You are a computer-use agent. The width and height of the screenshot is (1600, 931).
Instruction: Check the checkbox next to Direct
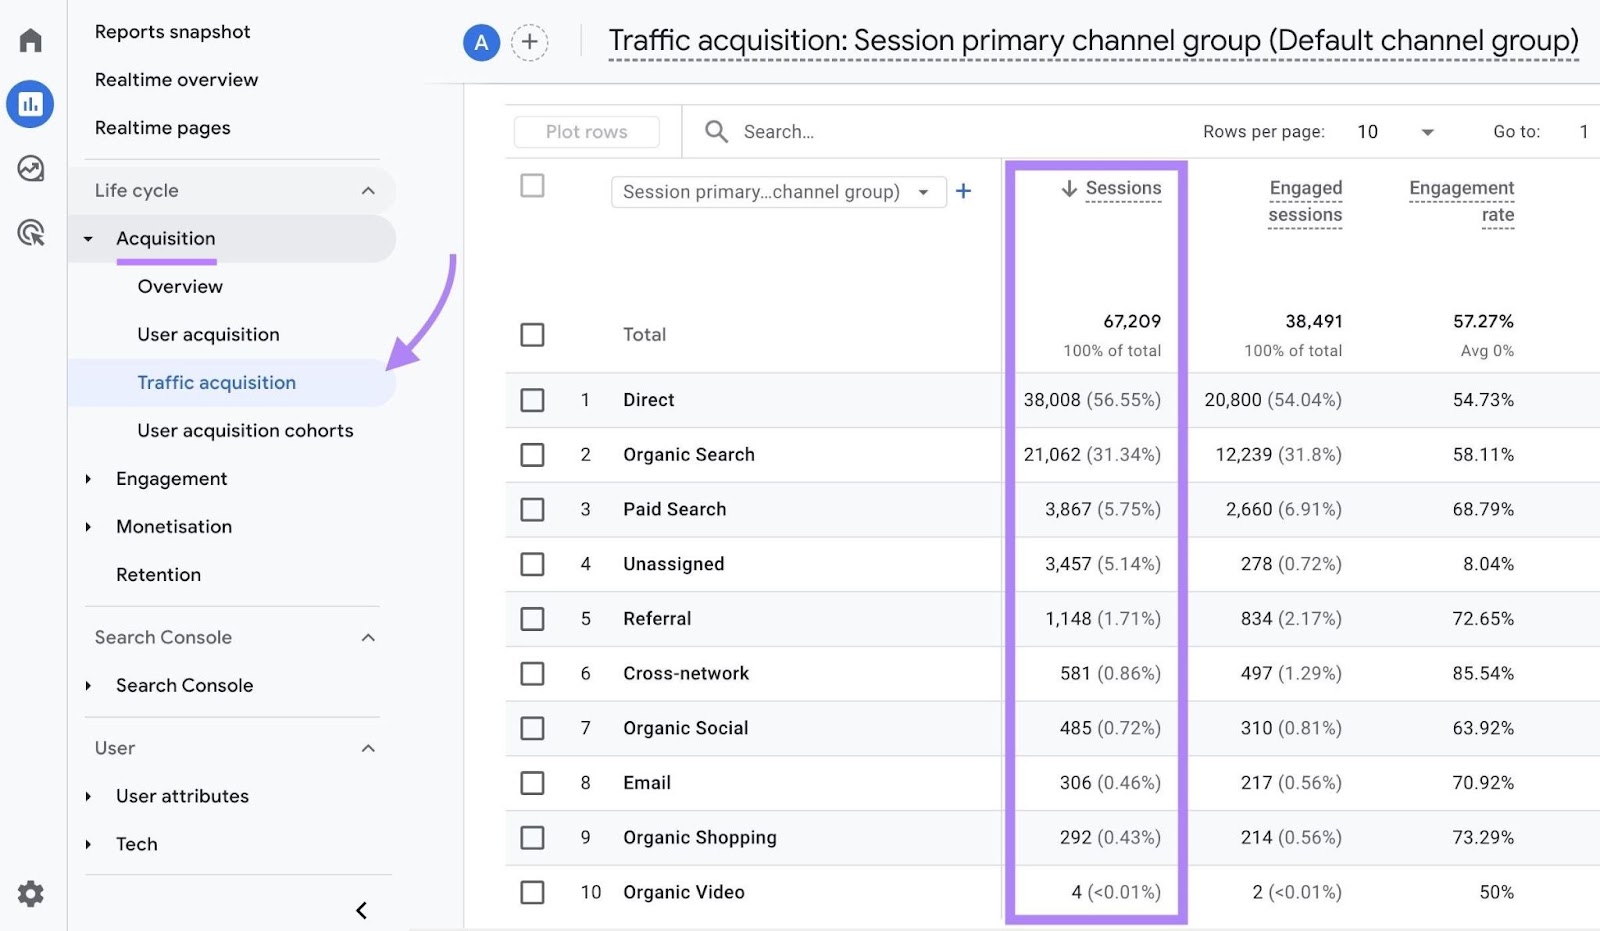coord(532,399)
